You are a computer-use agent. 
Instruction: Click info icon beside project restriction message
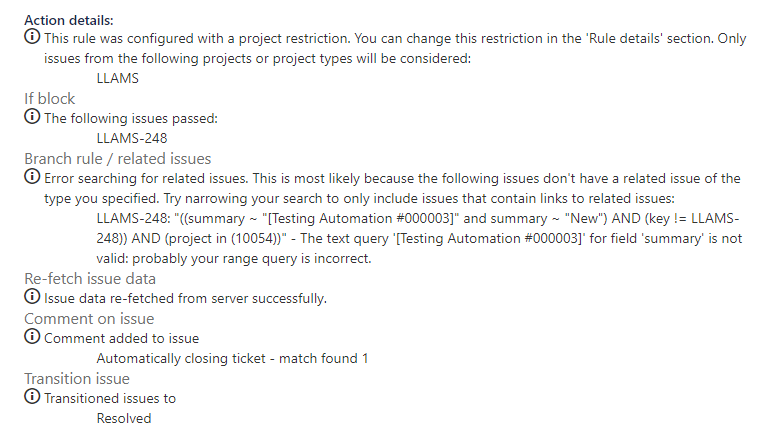click(32, 36)
